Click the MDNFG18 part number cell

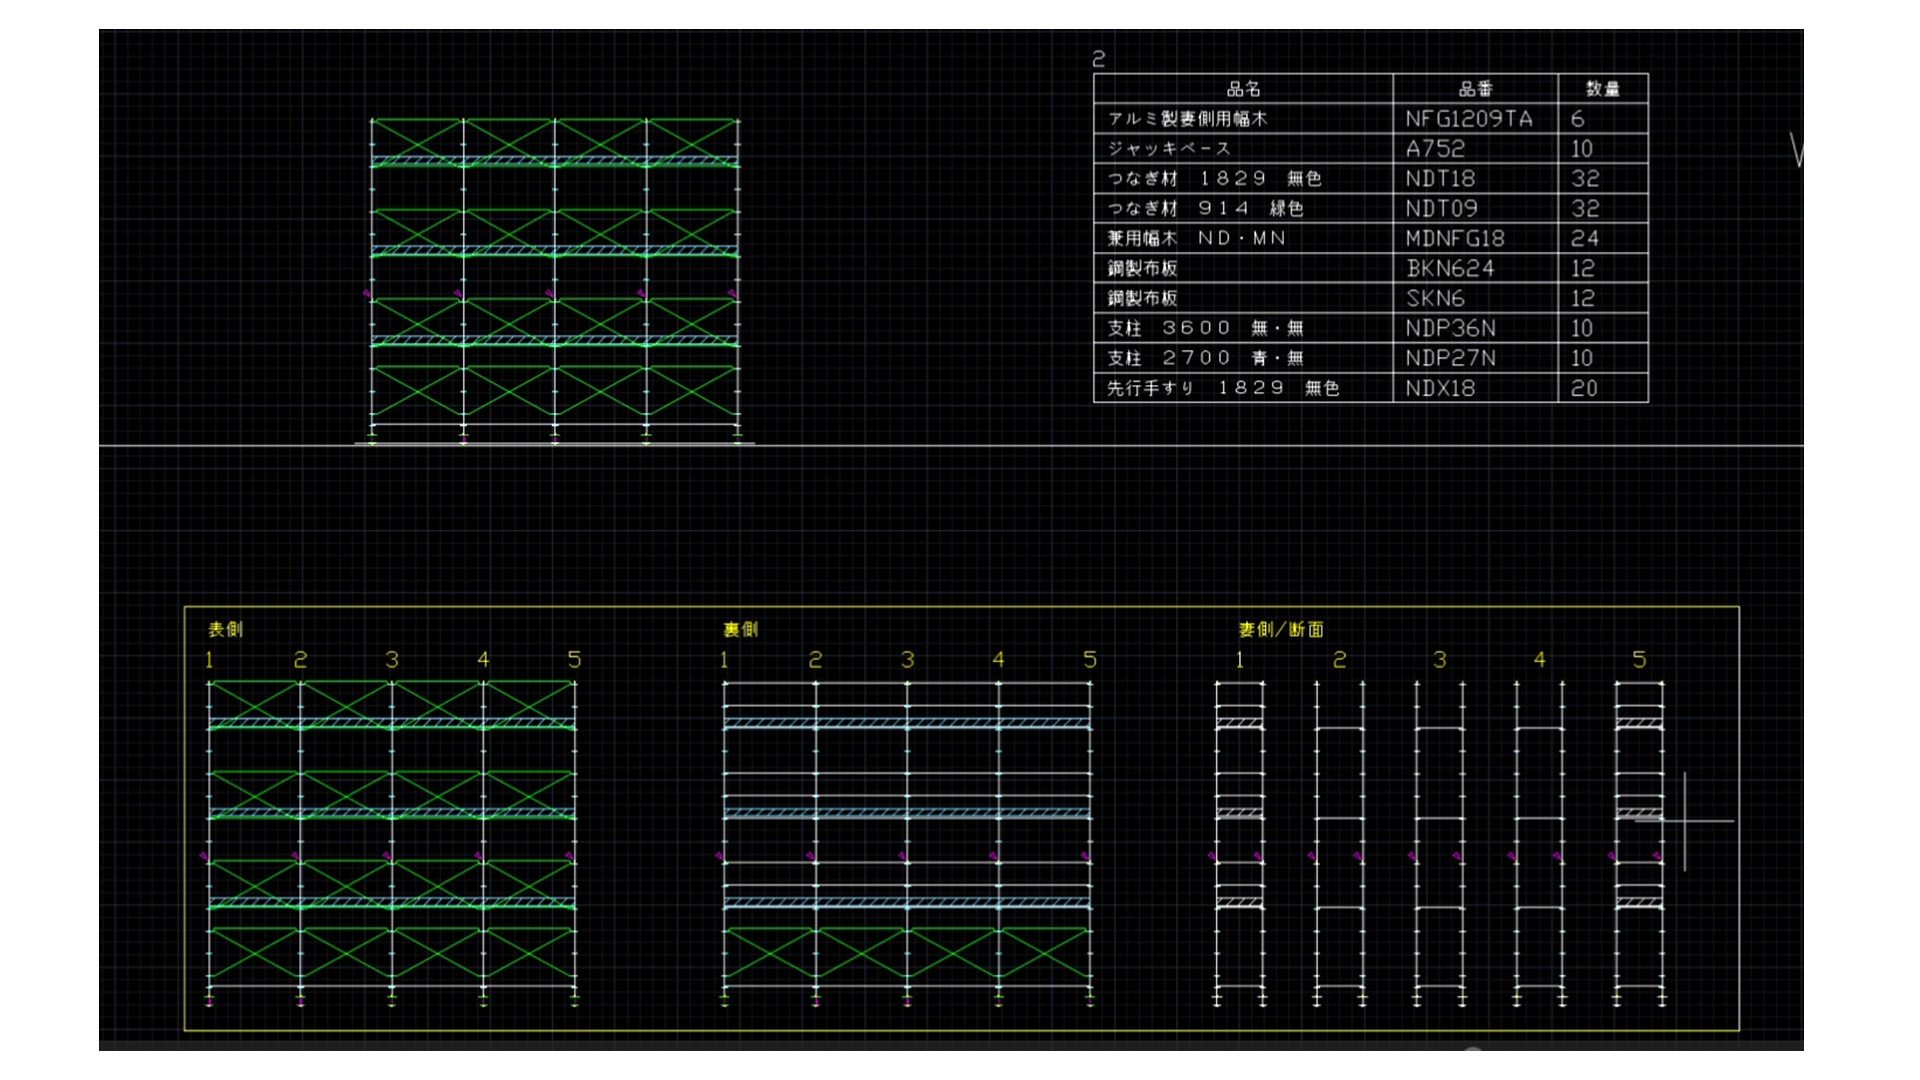coord(1454,239)
